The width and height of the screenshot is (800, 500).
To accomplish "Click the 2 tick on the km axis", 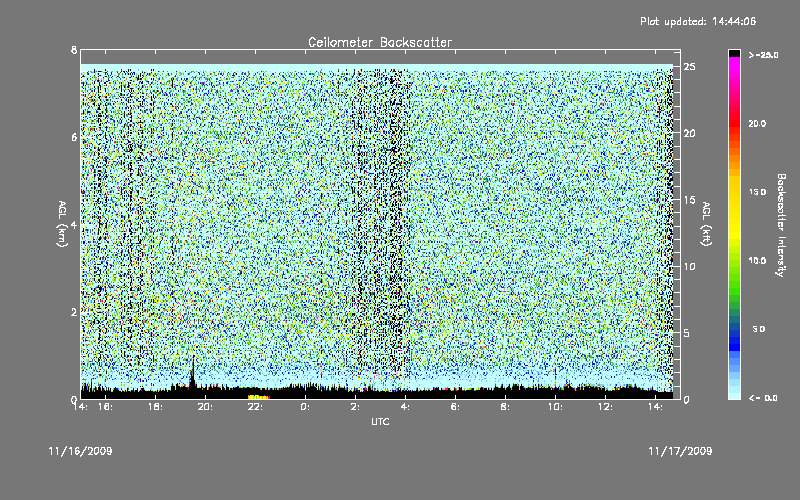I will [x=74, y=312].
